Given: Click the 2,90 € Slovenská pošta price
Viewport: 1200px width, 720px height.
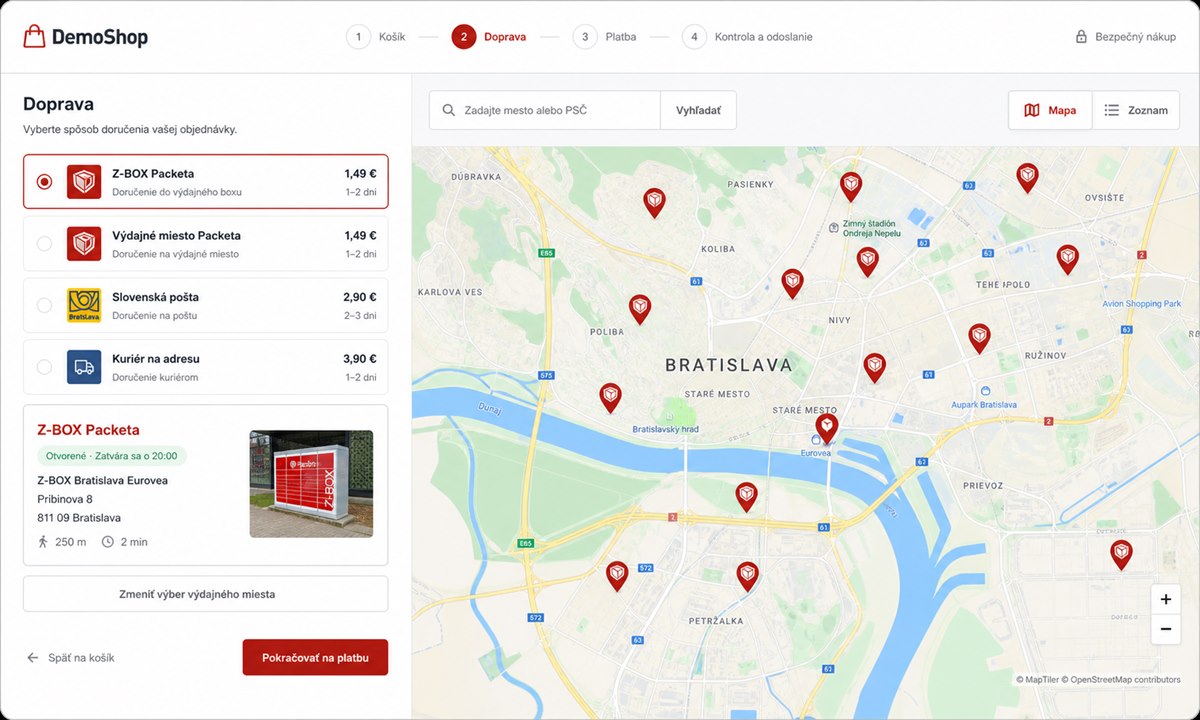Looking at the screenshot, I should 359,297.
